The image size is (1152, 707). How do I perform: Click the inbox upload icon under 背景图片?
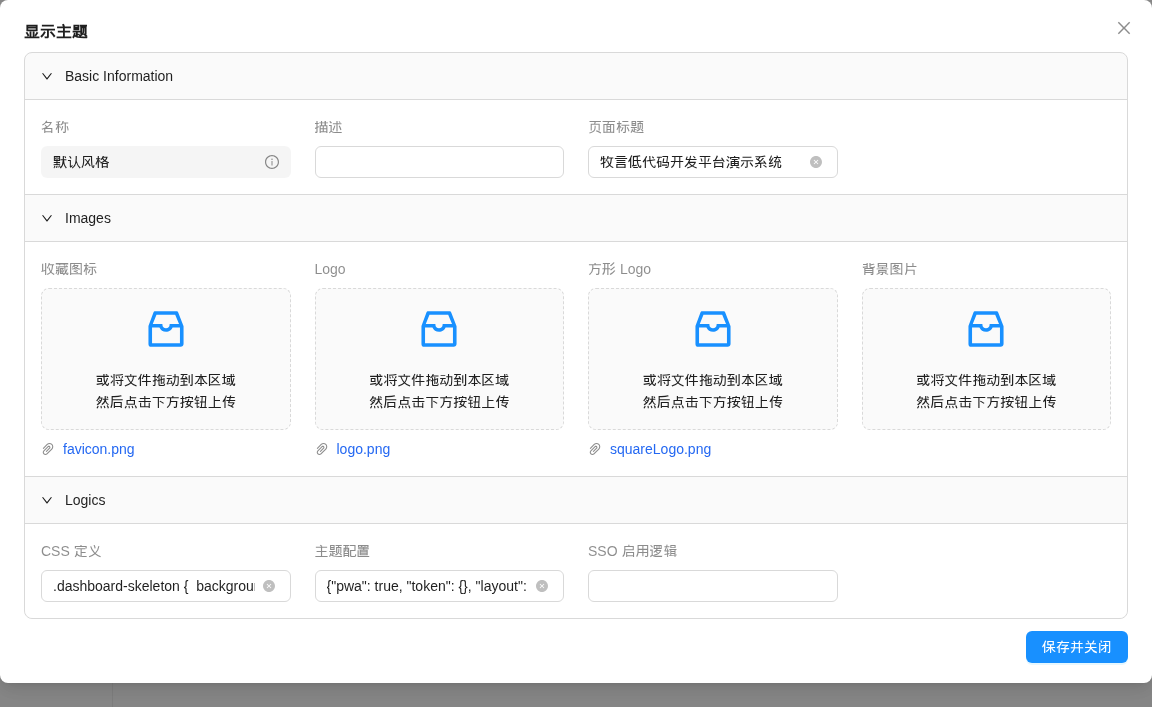(986, 329)
